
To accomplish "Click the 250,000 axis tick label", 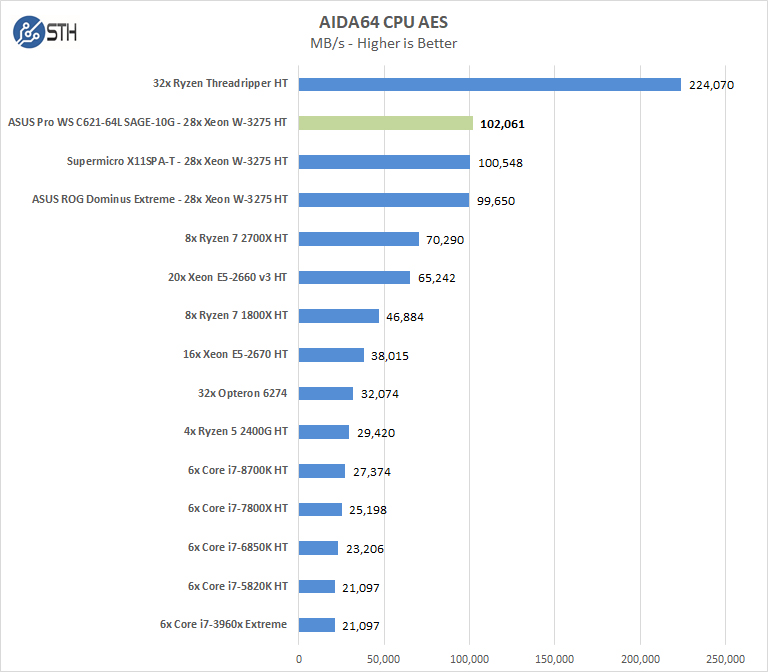I will coord(725,659).
